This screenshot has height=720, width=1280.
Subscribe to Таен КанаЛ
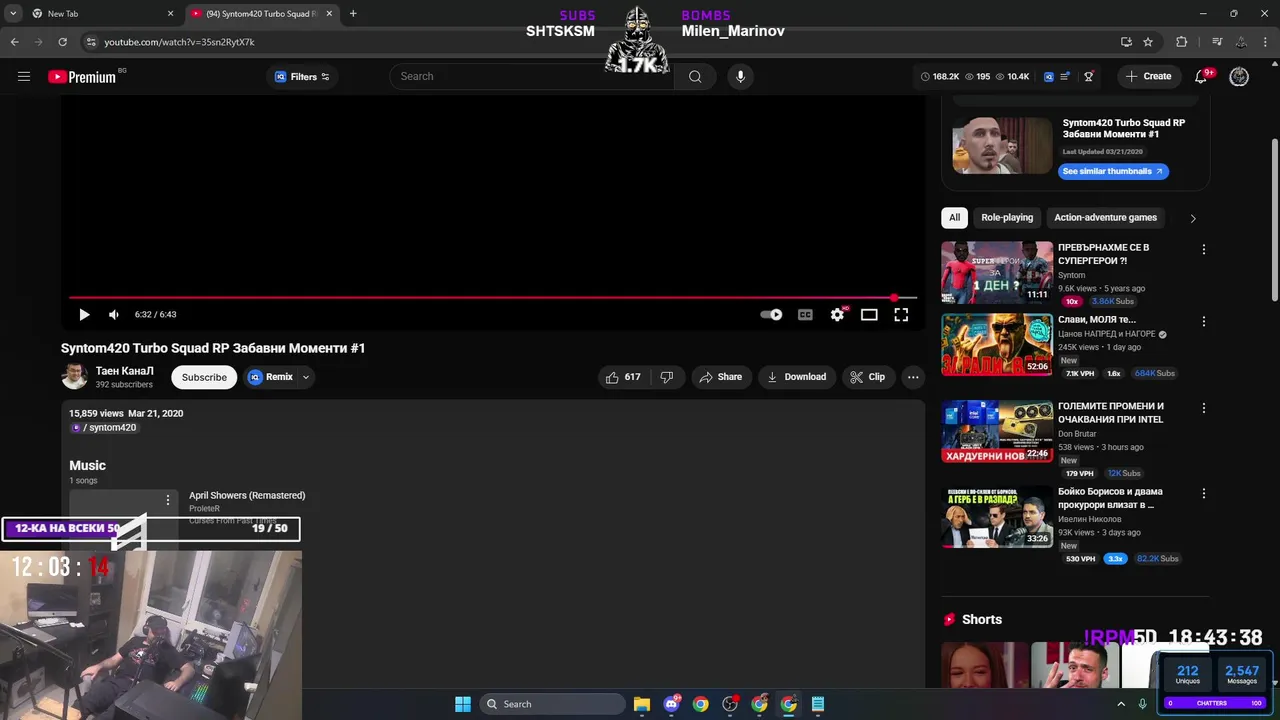point(204,377)
